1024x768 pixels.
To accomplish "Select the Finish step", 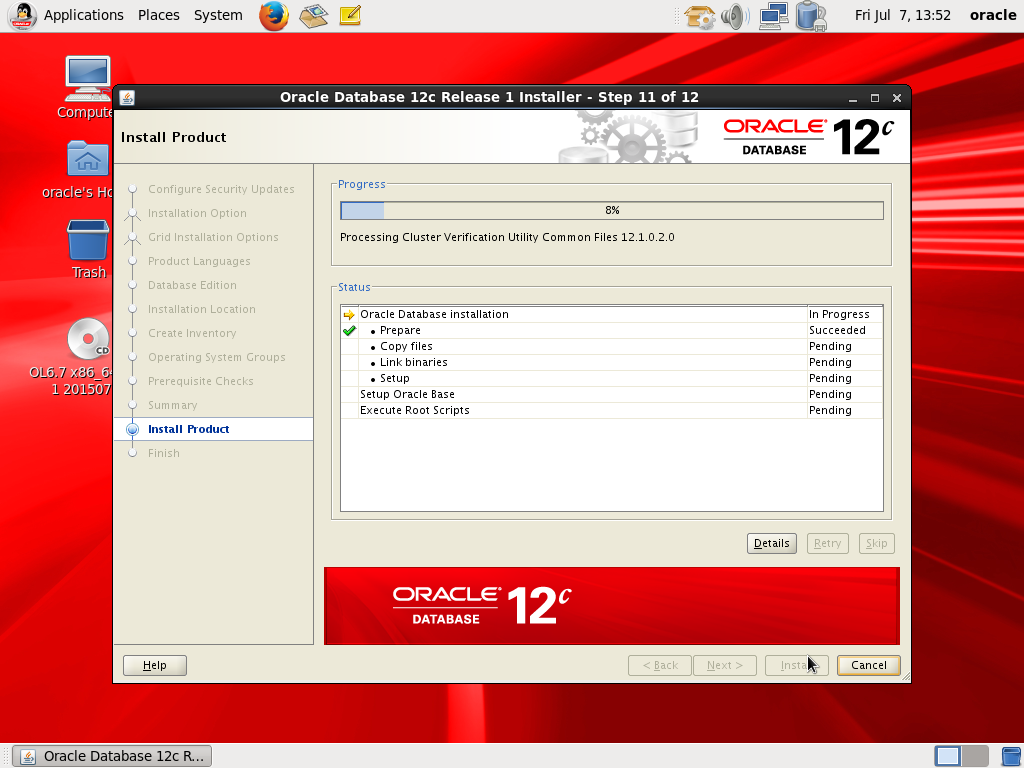I will 164,453.
